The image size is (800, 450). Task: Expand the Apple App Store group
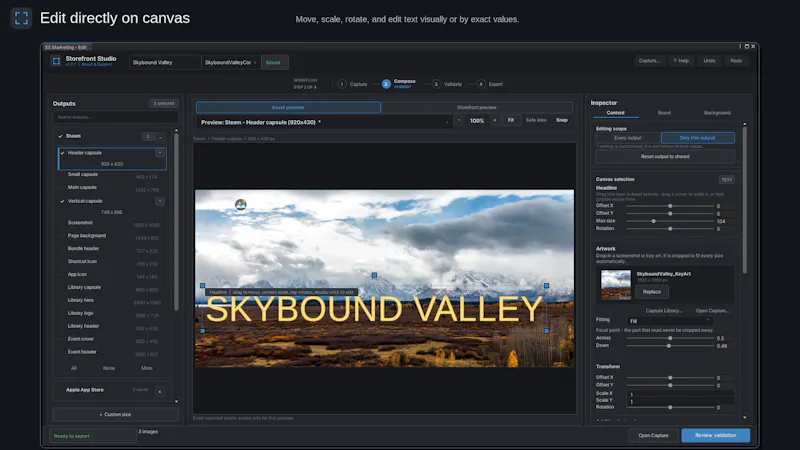(x=160, y=391)
